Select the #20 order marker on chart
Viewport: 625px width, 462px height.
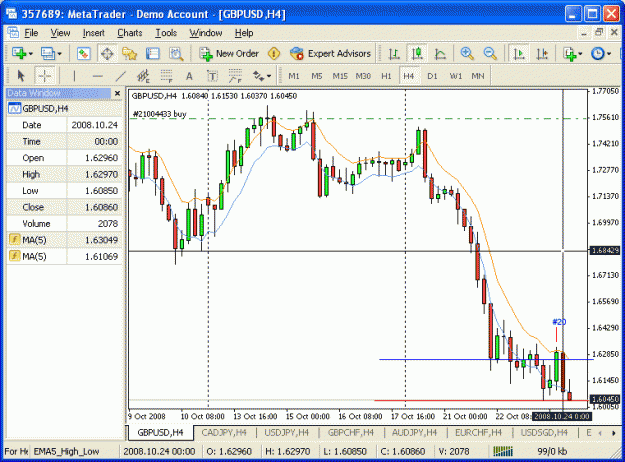pos(559,322)
